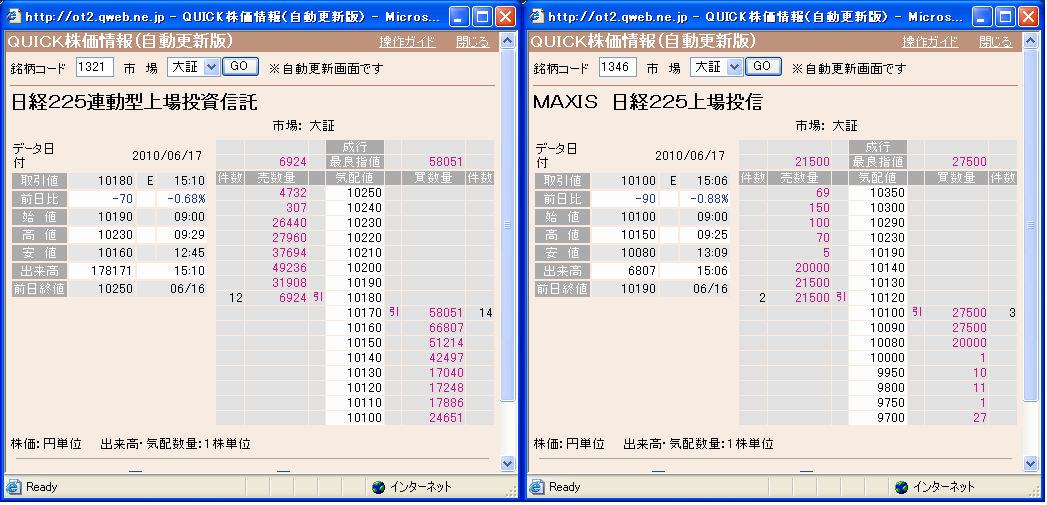Open 操作ガイド link in the left window
The width and height of the screenshot is (1047, 505).
click(407, 42)
